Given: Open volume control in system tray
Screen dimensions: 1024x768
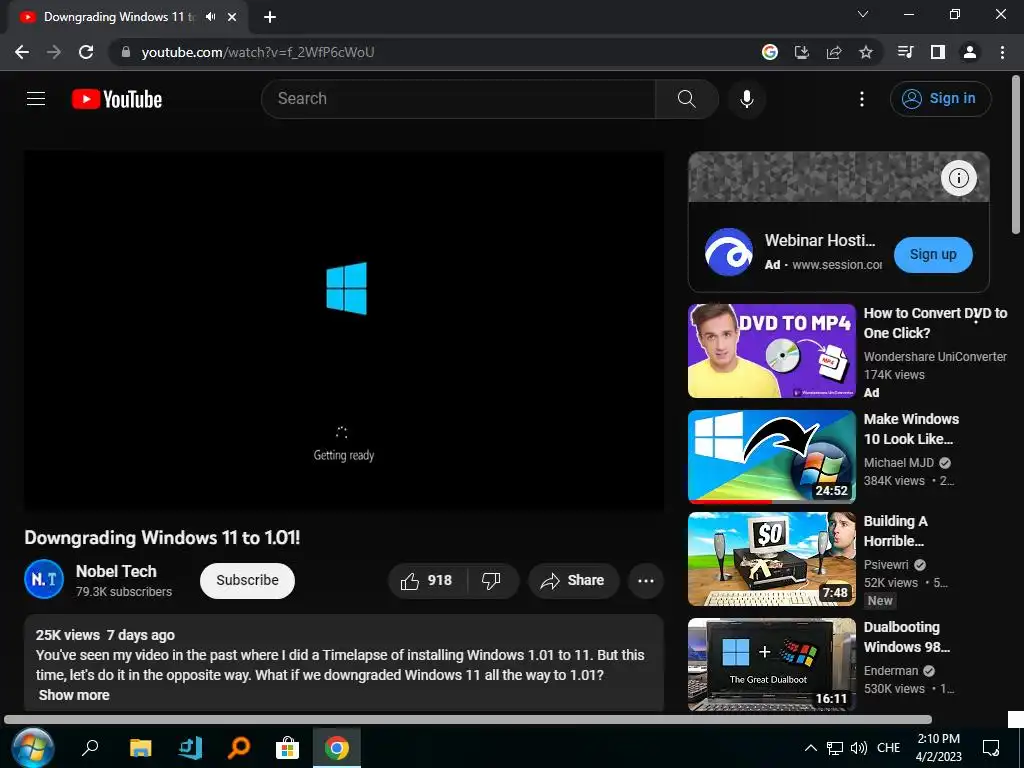Looking at the screenshot, I should [859, 748].
